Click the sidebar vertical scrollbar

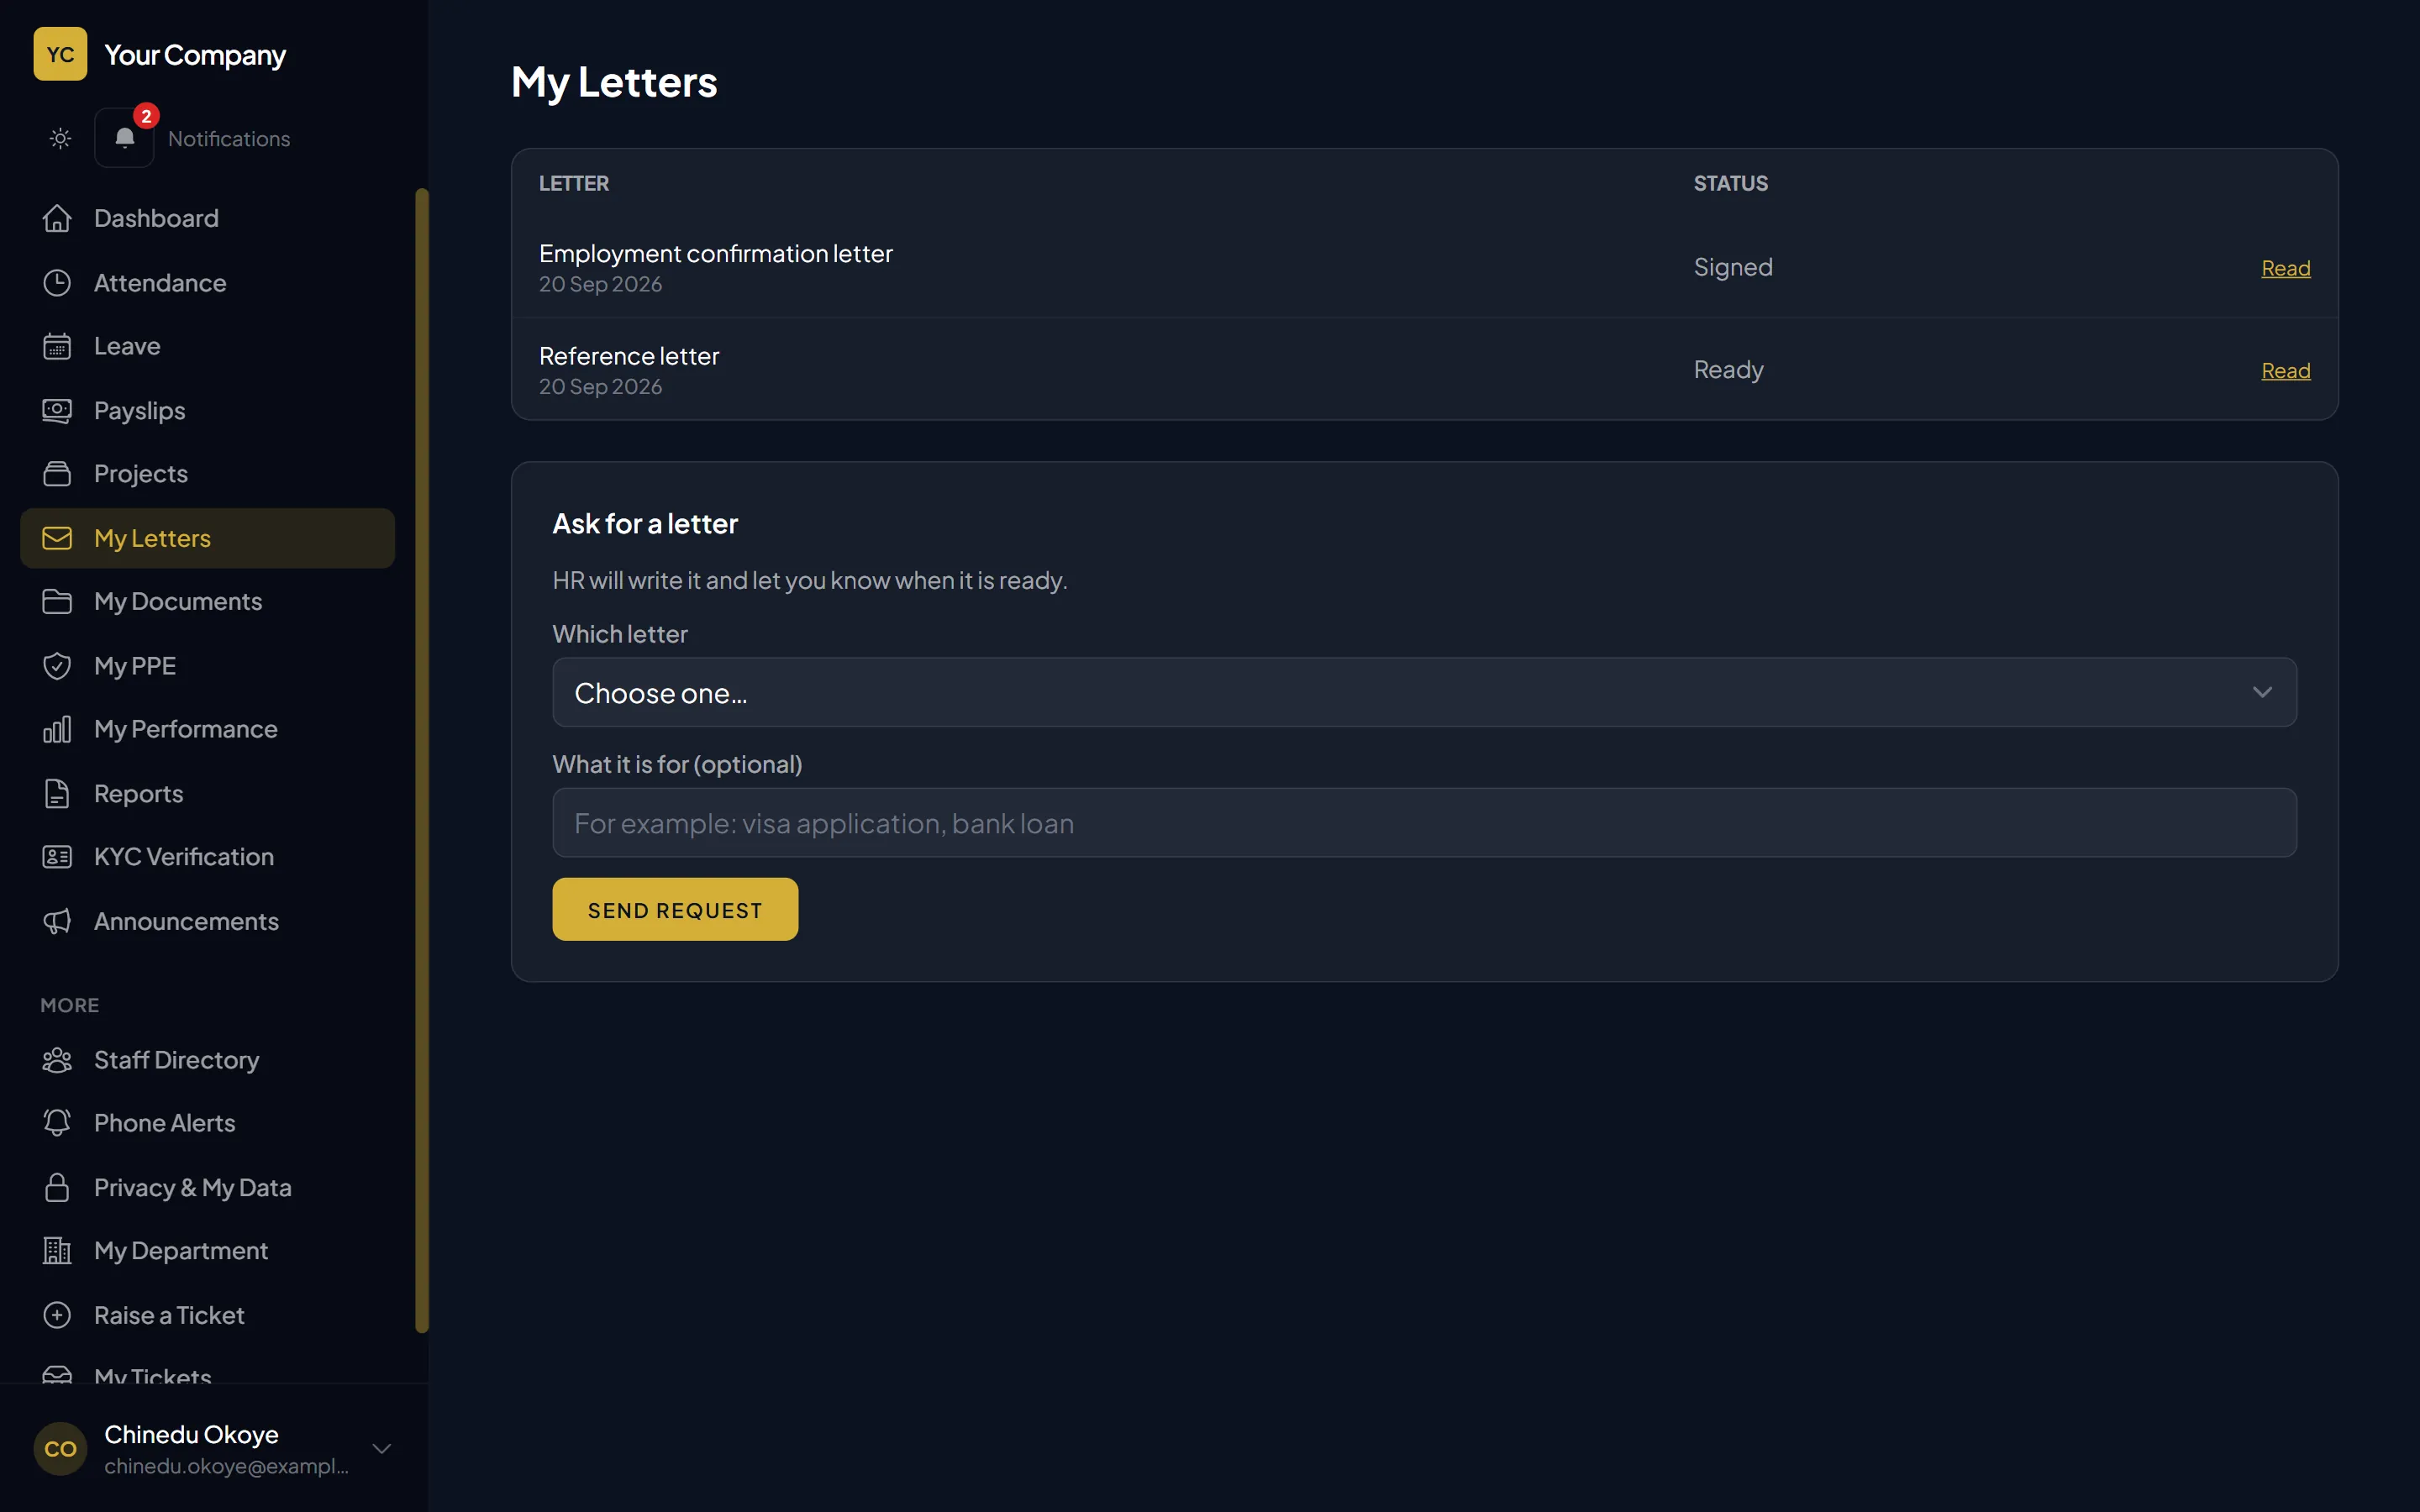(421, 760)
